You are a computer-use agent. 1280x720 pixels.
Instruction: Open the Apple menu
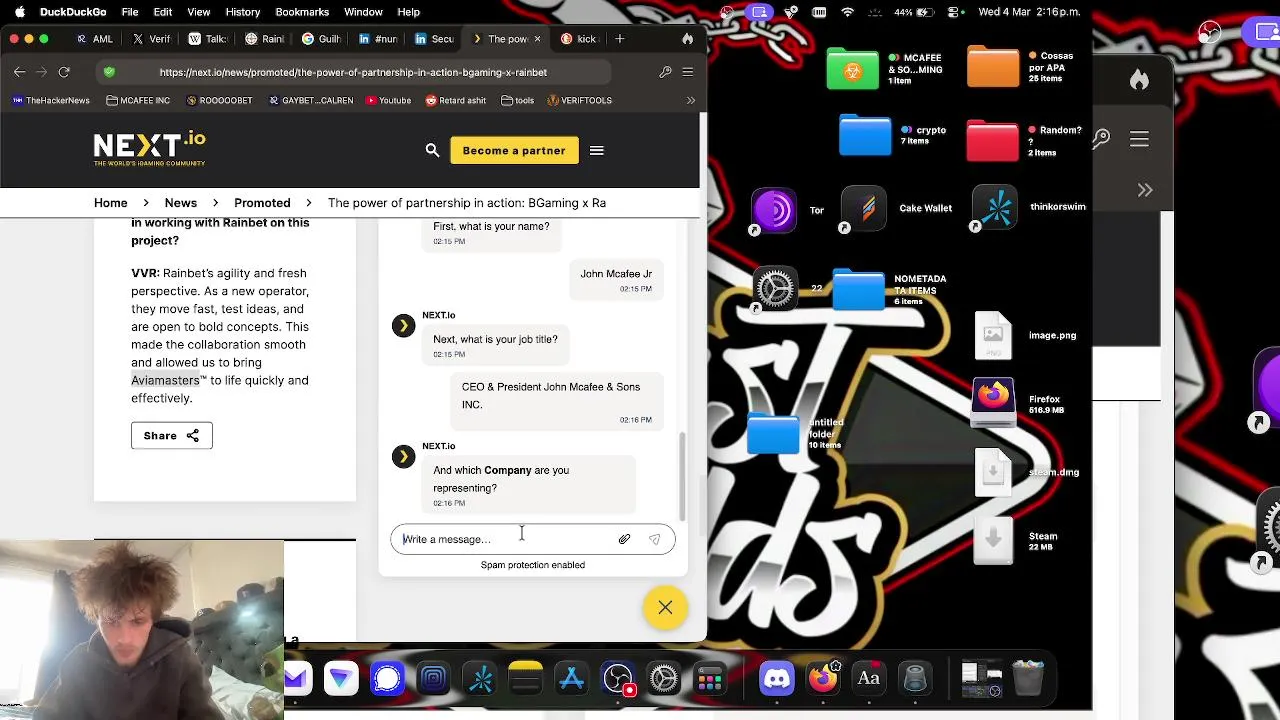click(x=19, y=12)
